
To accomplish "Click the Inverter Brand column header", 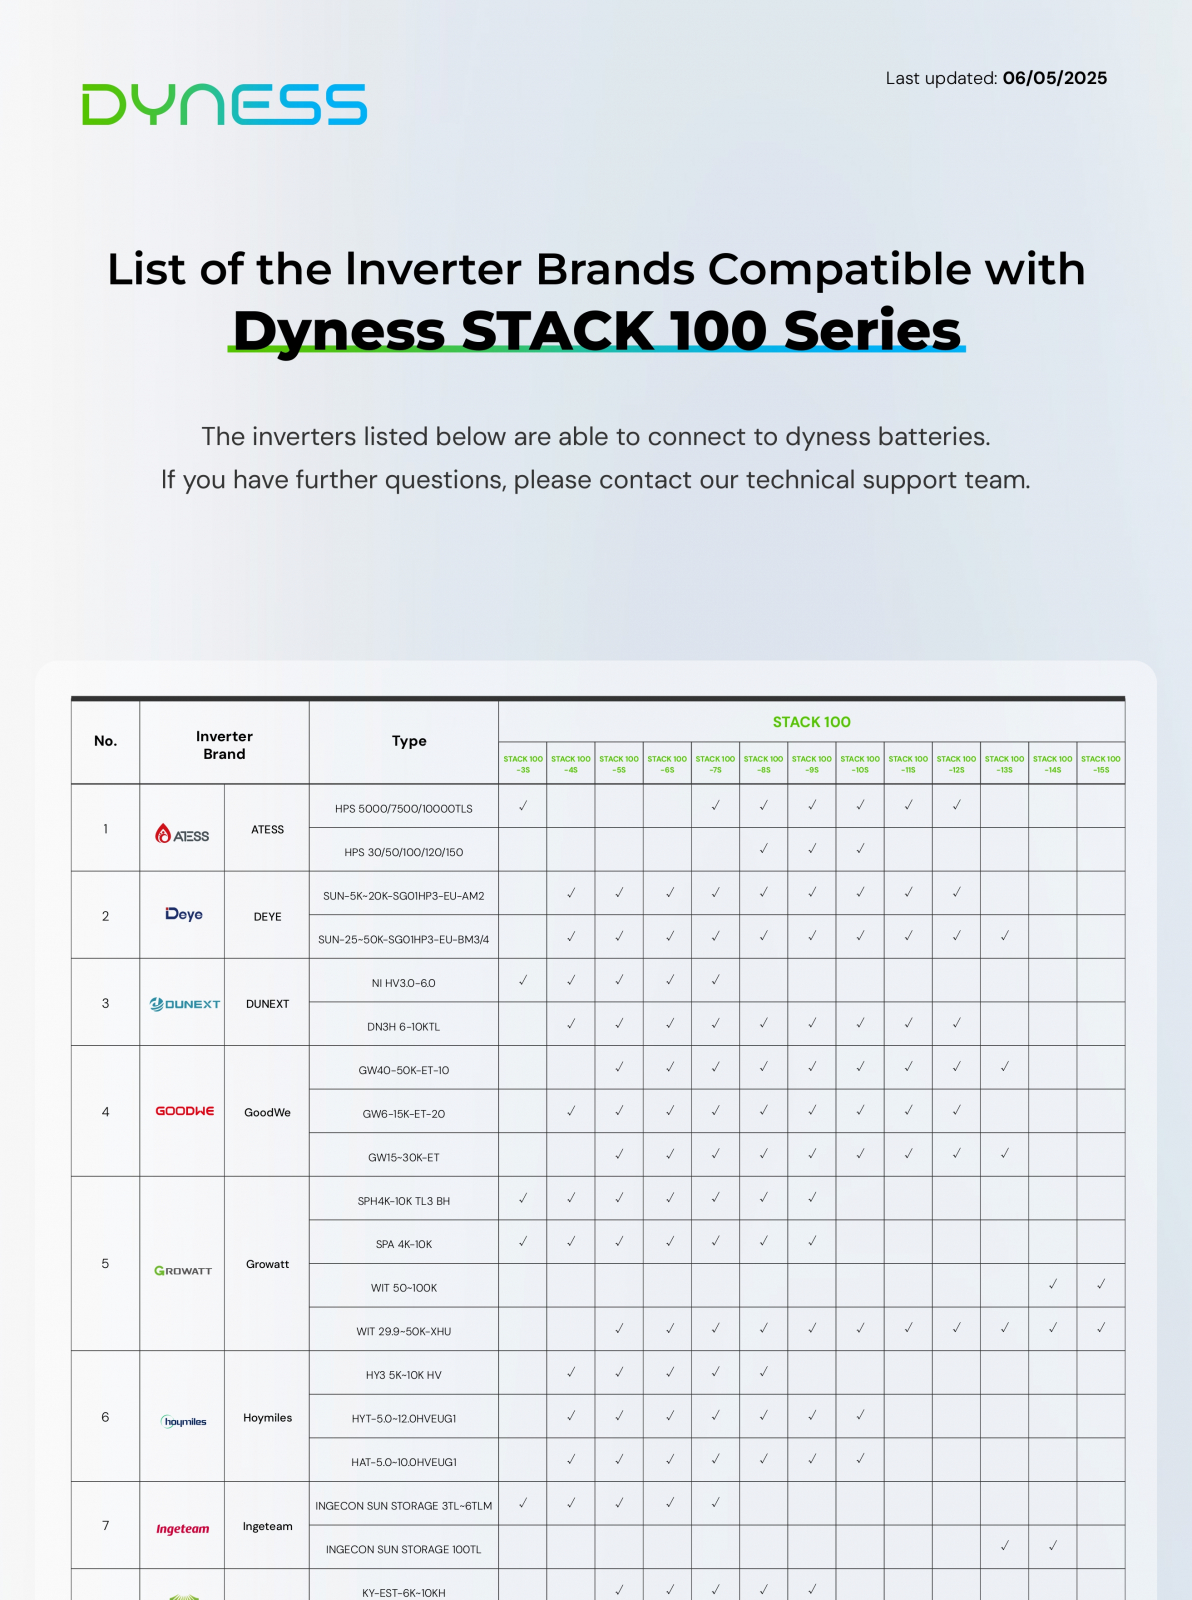I will coord(224,745).
